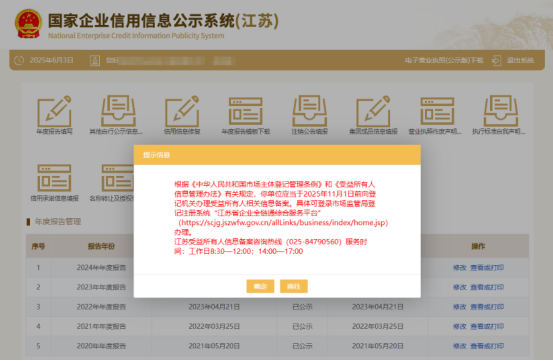The height and width of the screenshot is (361, 553).
Task: Click 查看或打印 for 2023年年度报告
Action: [487, 287]
